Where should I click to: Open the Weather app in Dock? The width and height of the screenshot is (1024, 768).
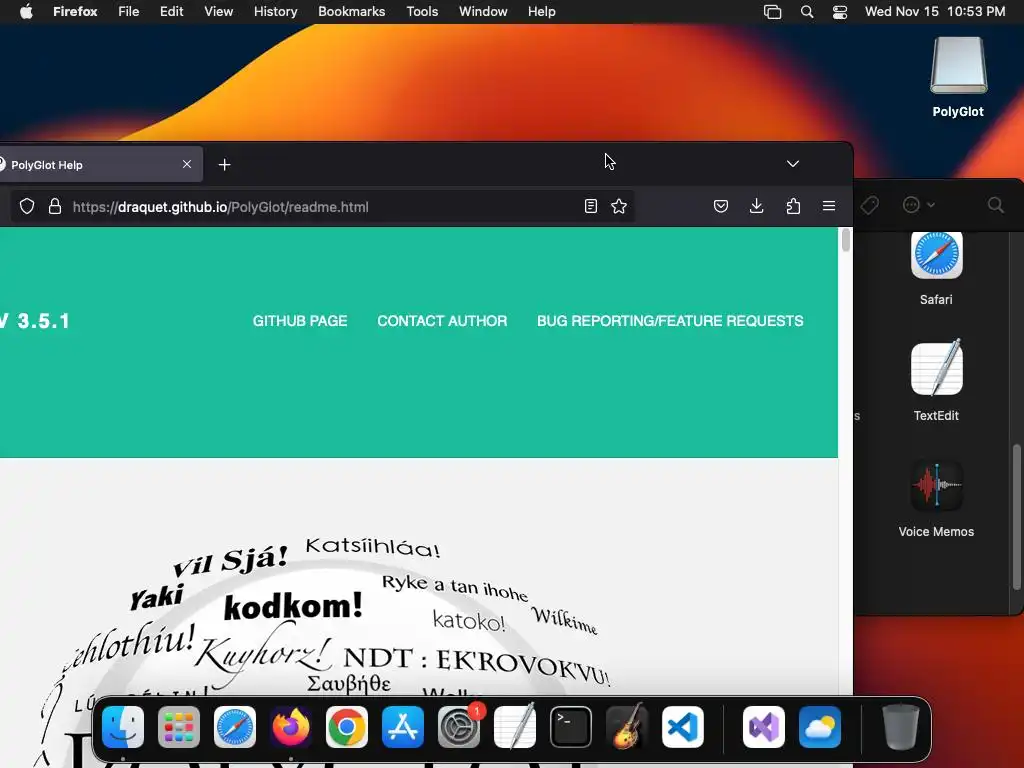coord(820,727)
